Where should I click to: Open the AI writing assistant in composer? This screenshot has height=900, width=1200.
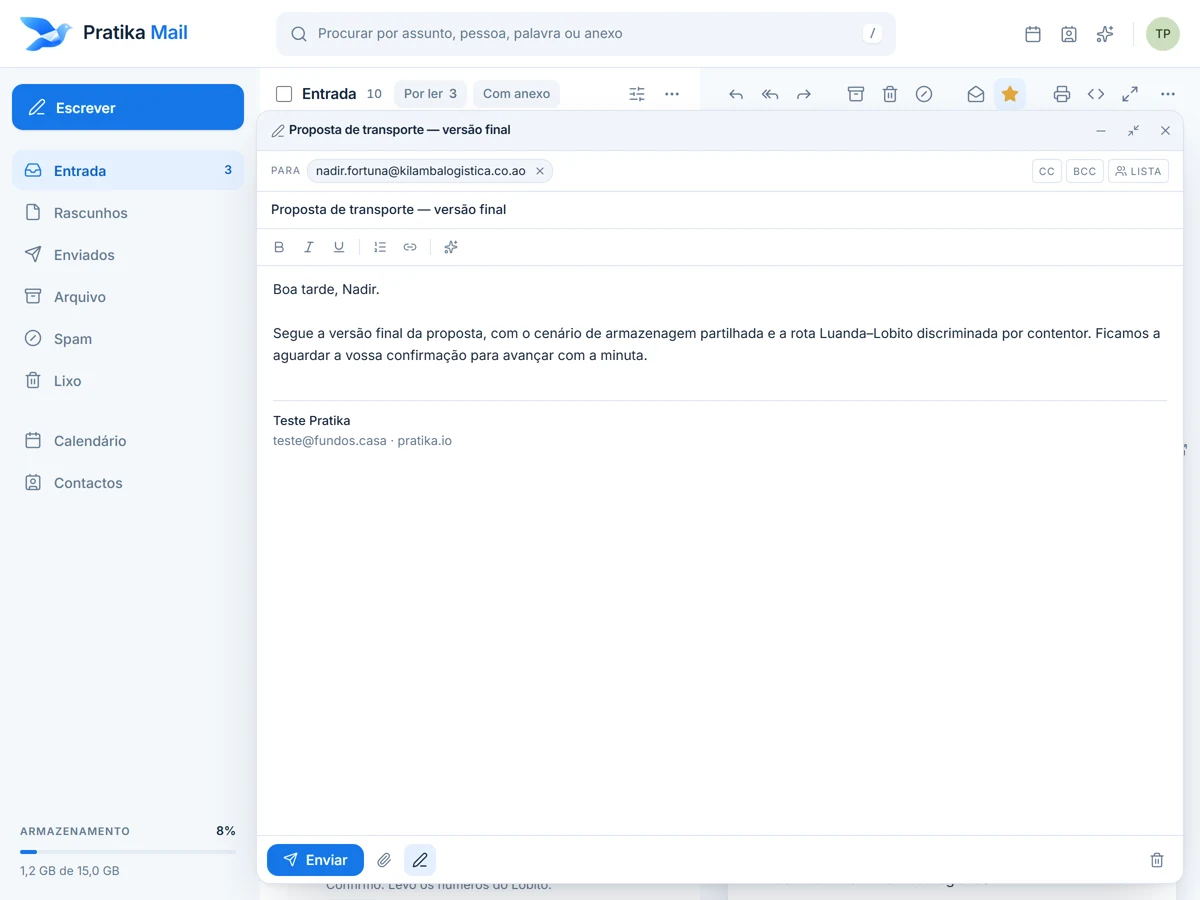[x=451, y=247]
